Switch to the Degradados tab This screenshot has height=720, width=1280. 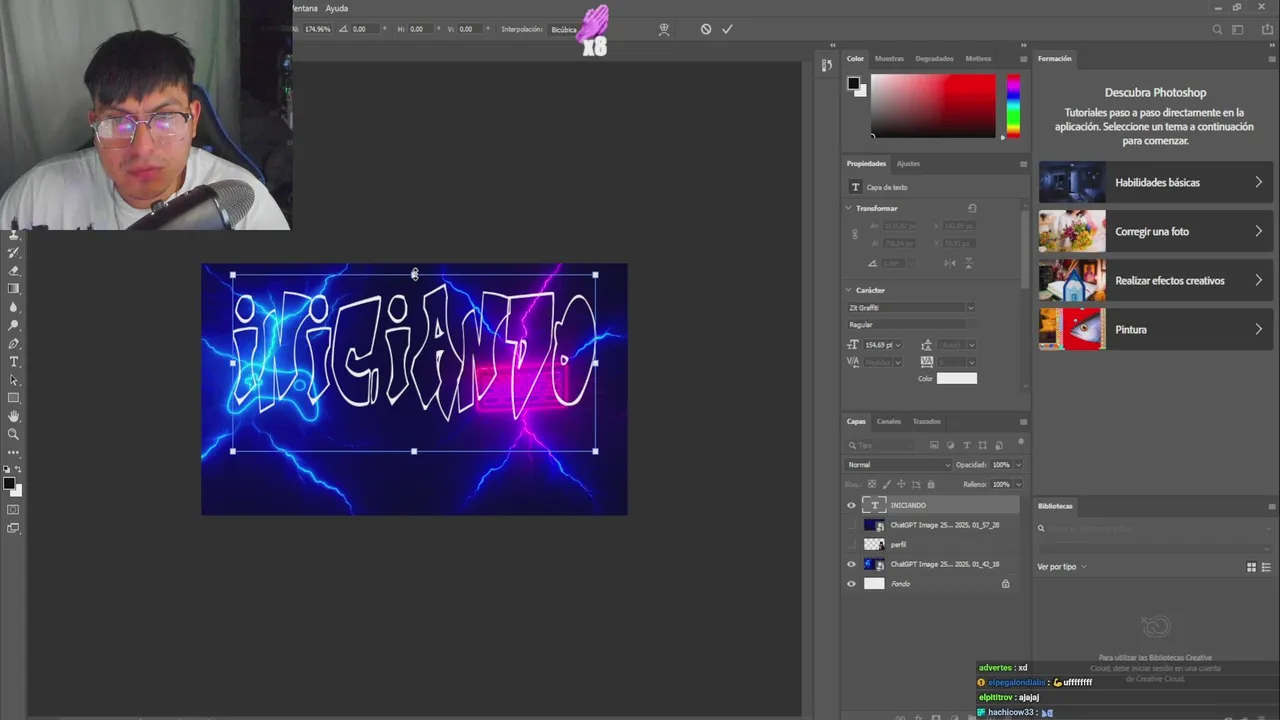934,58
